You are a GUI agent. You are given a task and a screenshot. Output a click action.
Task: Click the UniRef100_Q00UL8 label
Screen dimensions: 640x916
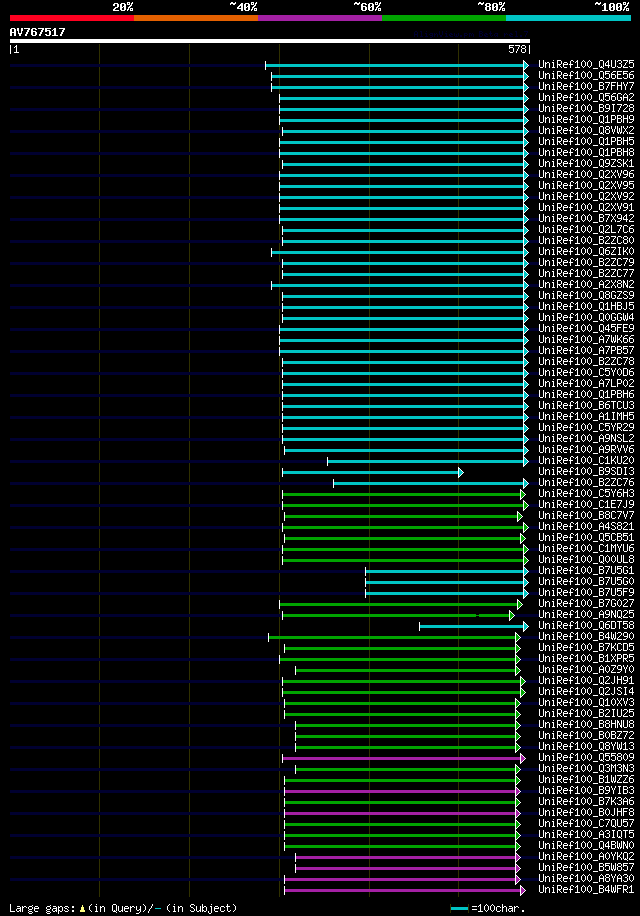pyautogui.click(x=586, y=560)
